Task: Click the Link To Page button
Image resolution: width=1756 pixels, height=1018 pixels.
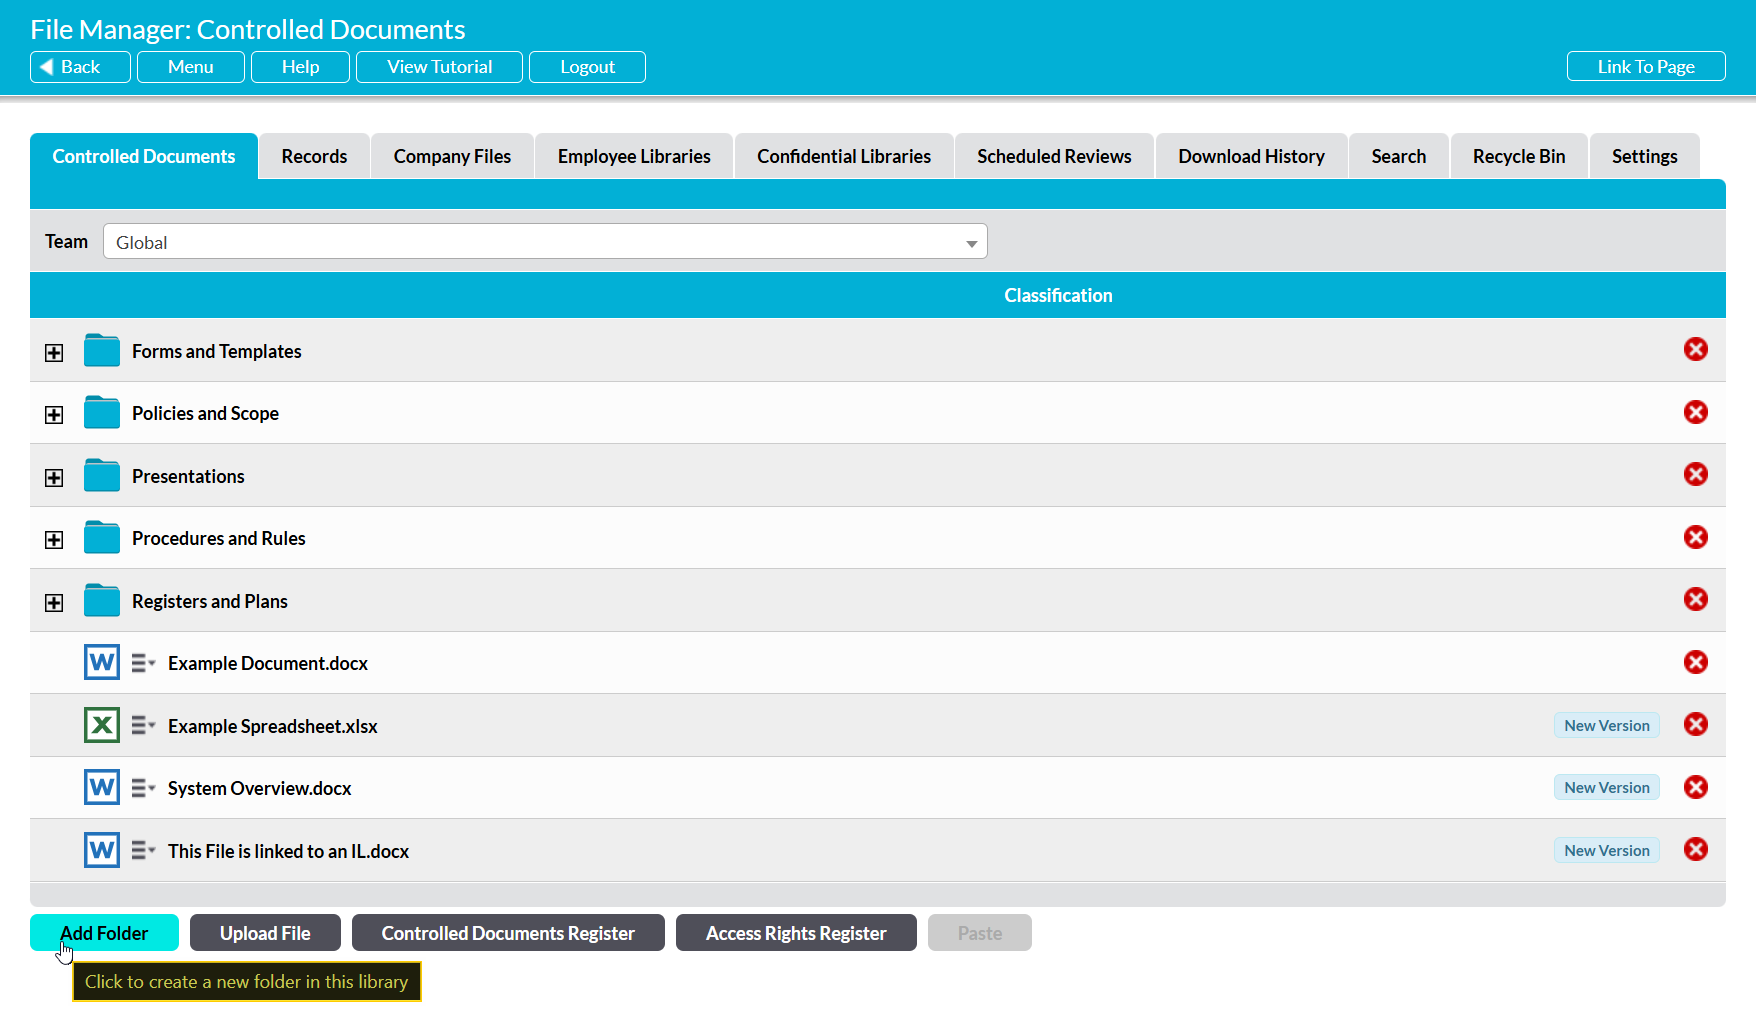Action: 1645,67
